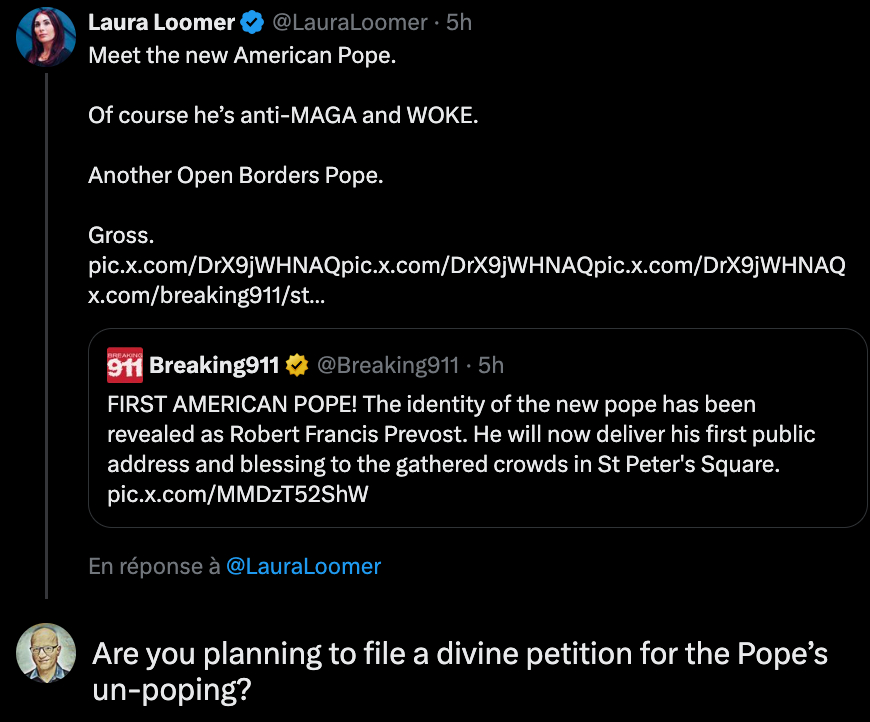Select the reply asking about "un-poping"
Screen dimensions: 870x722
coord(460,670)
